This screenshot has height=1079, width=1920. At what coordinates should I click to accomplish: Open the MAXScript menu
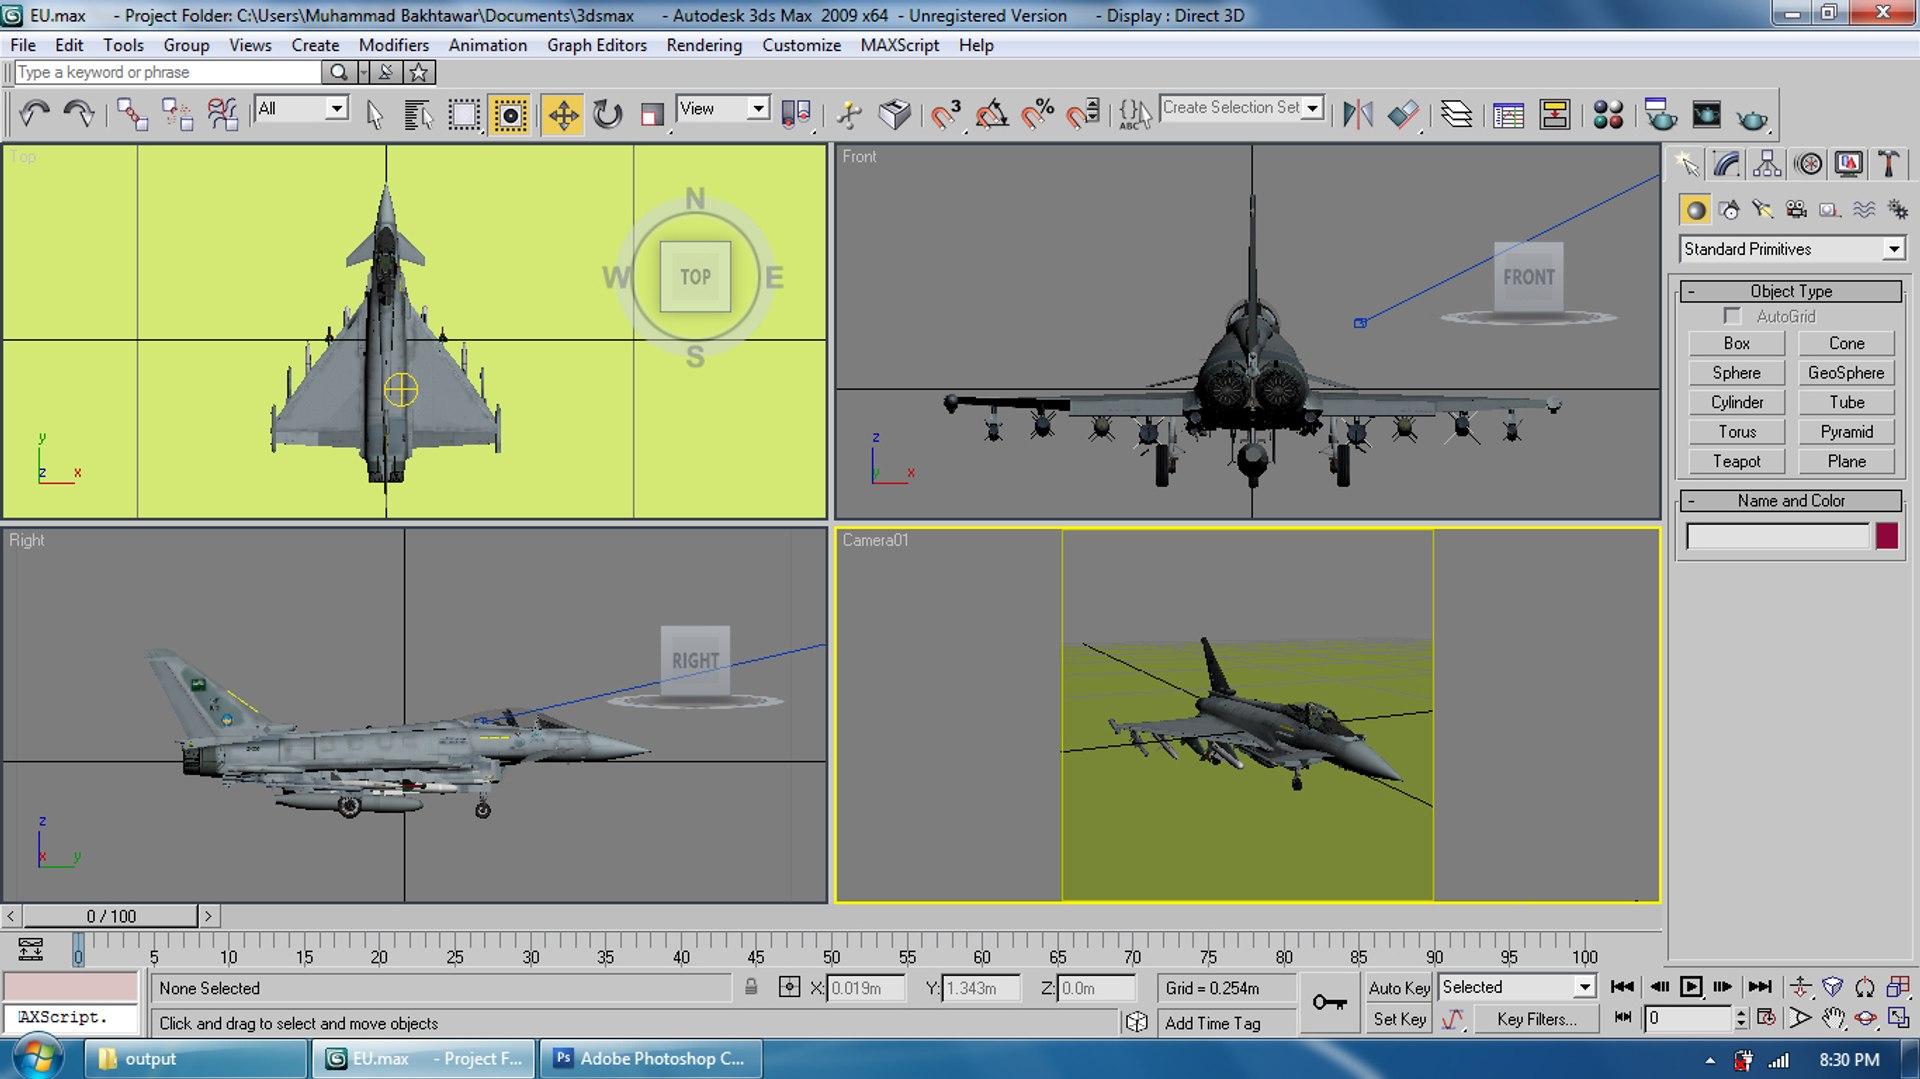point(899,45)
